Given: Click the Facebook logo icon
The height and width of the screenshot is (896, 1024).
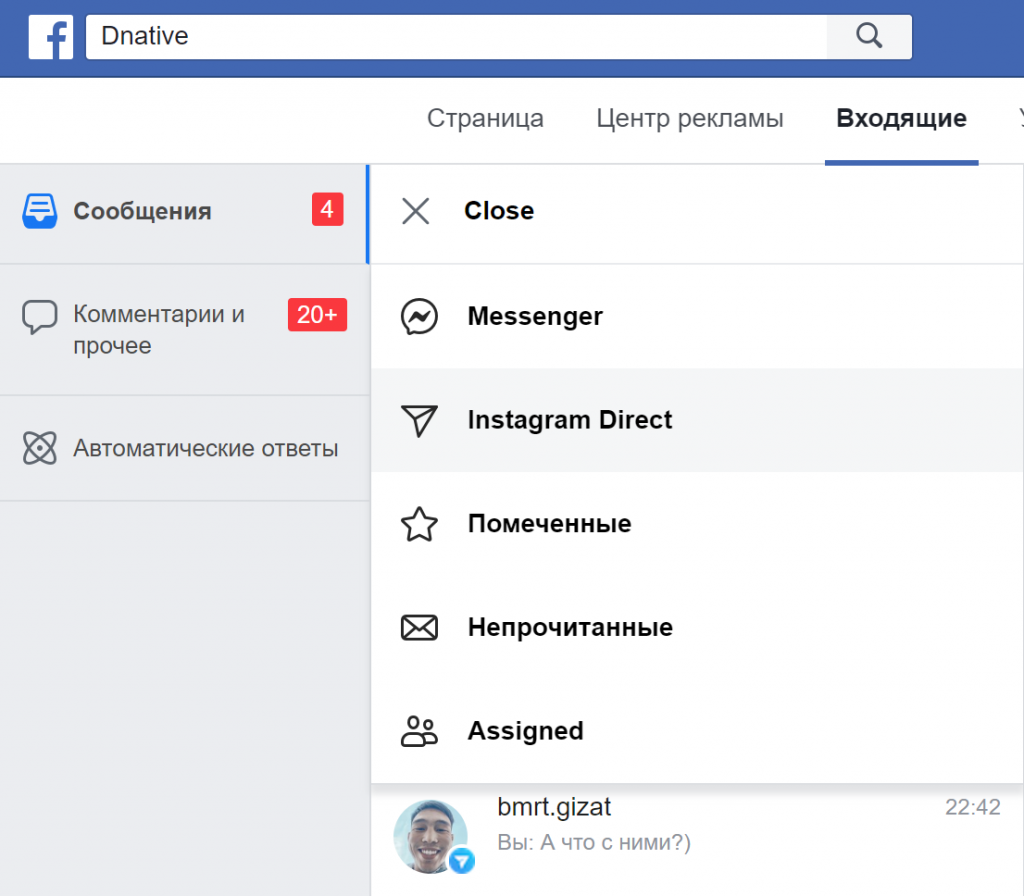Looking at the screenshot, I should point(50,38).
